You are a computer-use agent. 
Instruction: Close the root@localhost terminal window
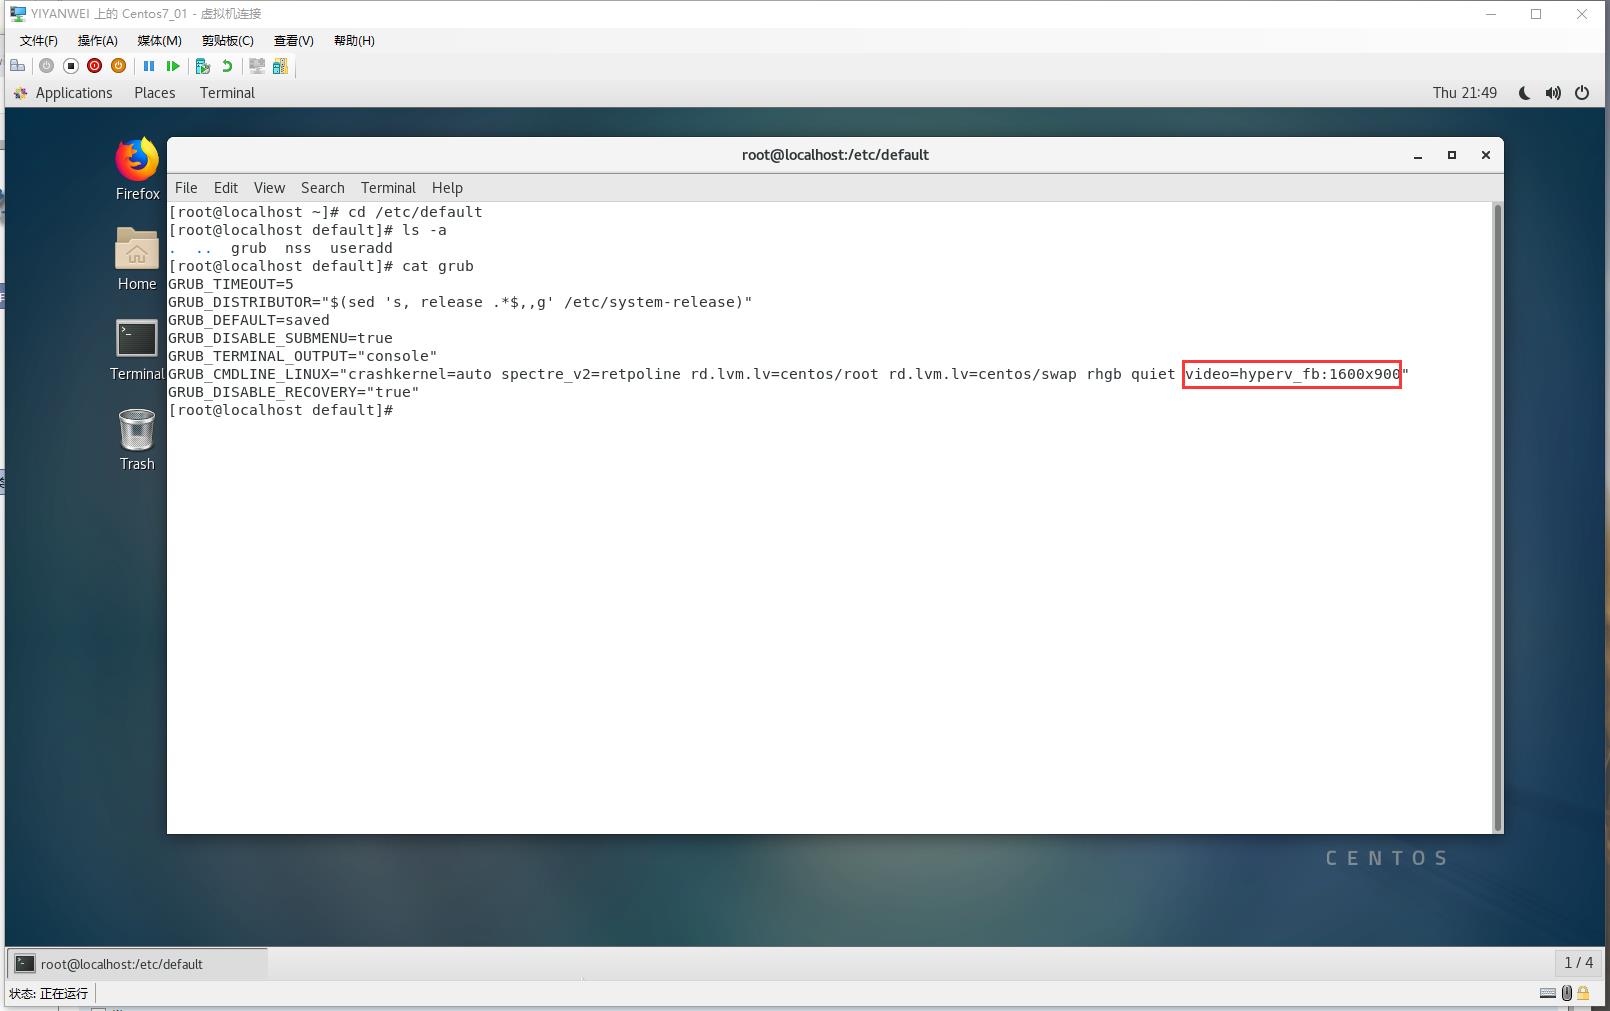(x=1486, y=155)
